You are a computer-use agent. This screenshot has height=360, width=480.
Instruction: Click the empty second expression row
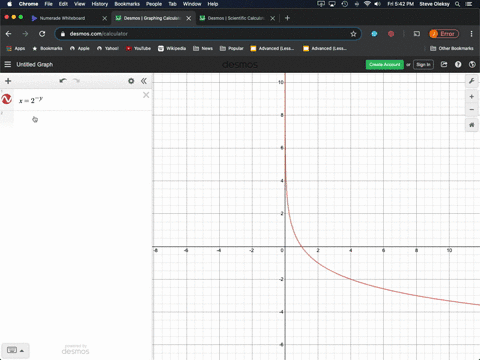pos(76,119)
